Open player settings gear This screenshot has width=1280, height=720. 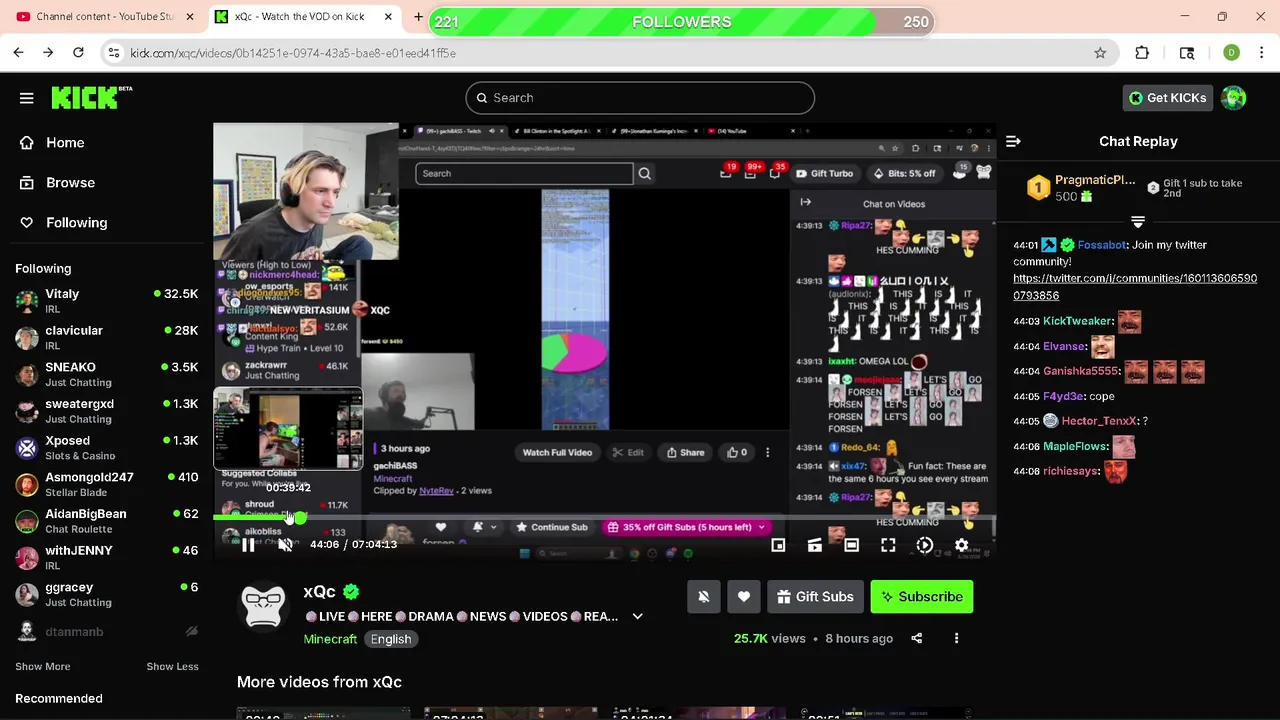(x=961, y=545)
